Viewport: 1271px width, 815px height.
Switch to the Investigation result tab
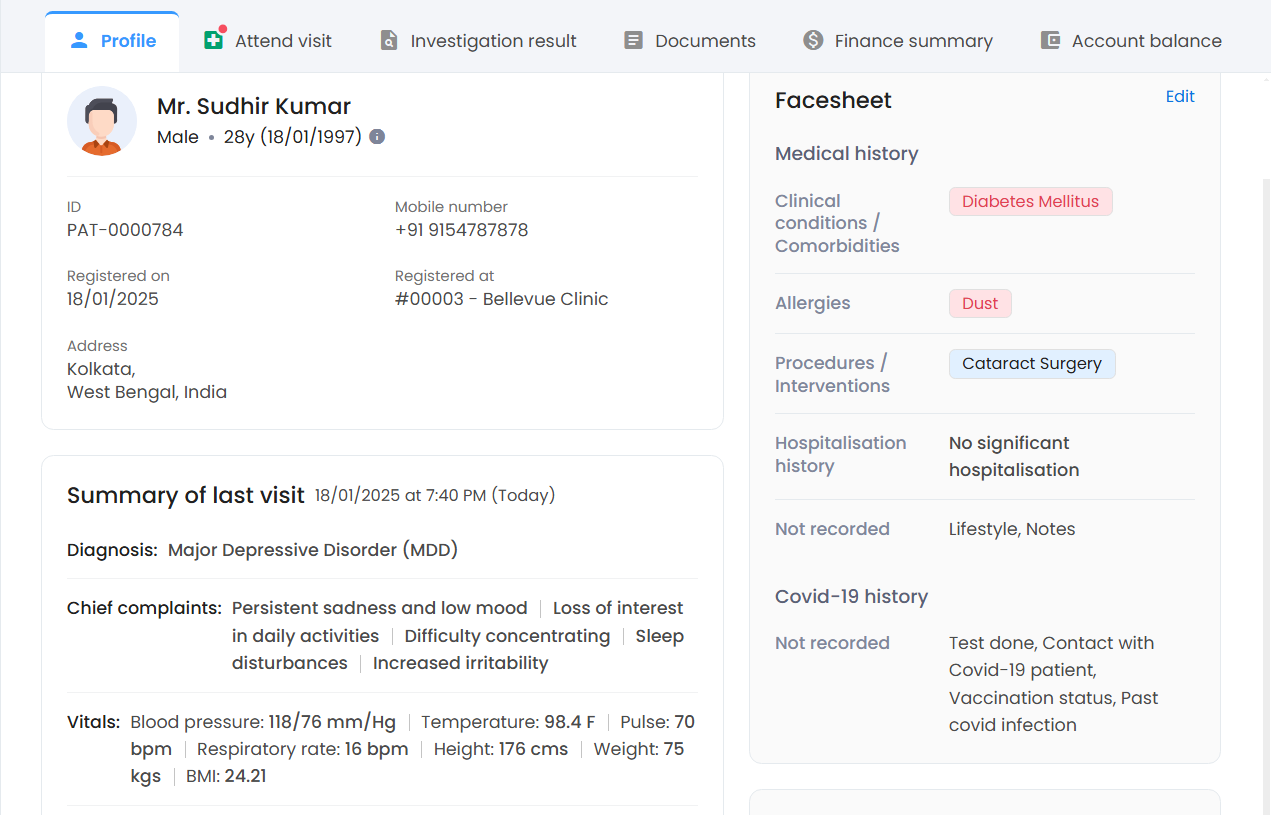(493, 41)
